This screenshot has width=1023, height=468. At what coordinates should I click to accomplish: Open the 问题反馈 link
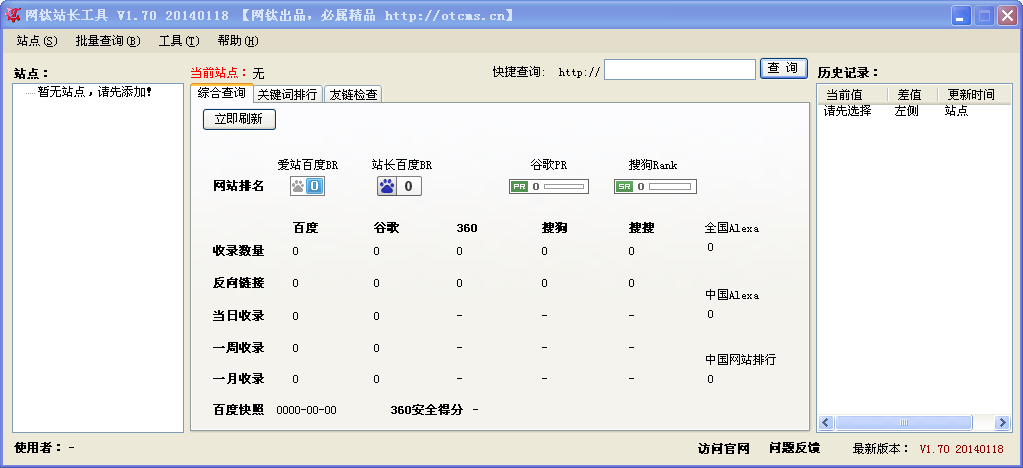pos(795,448)
